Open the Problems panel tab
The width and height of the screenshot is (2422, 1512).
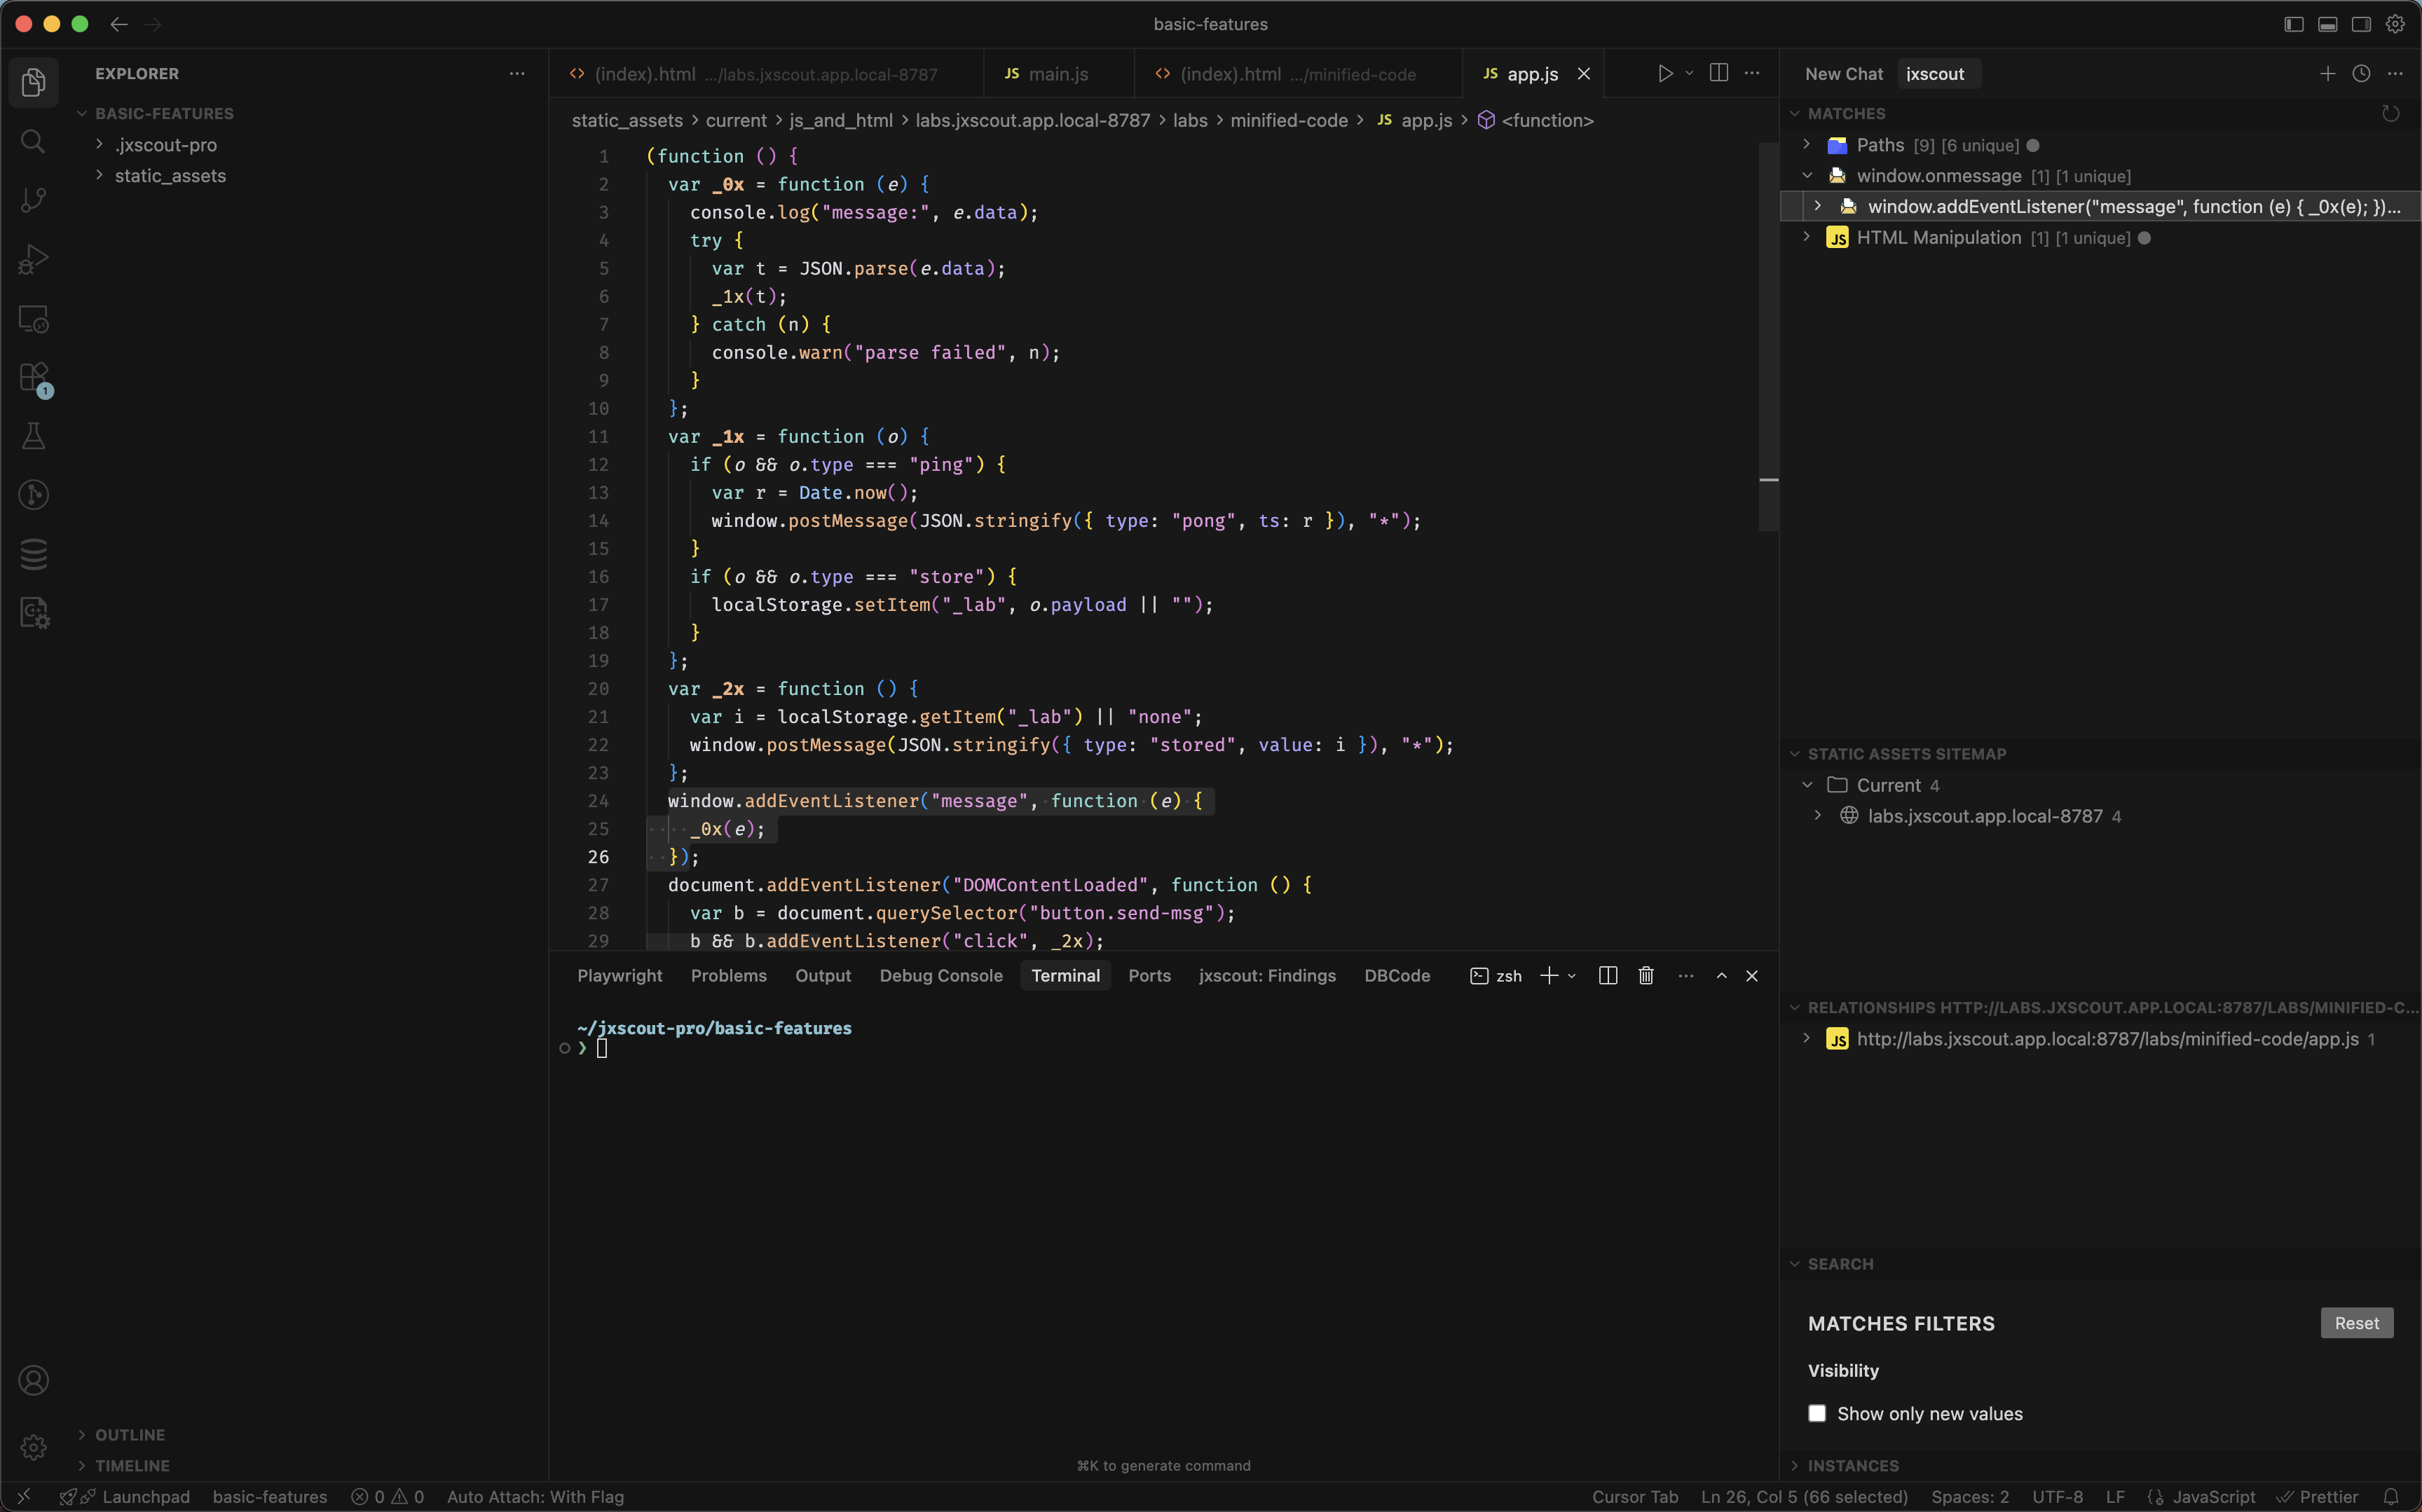[x=728, y=976]
